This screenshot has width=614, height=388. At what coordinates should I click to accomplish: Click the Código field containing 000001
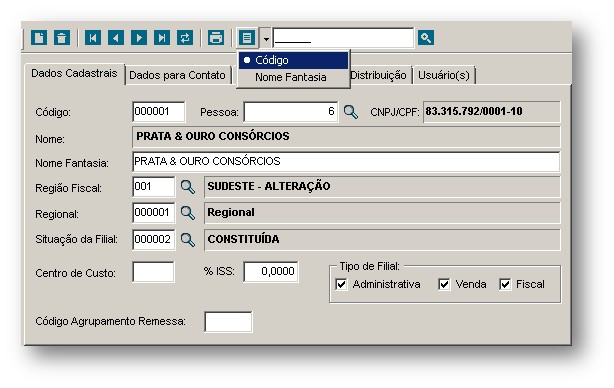[x=159, y=112]
